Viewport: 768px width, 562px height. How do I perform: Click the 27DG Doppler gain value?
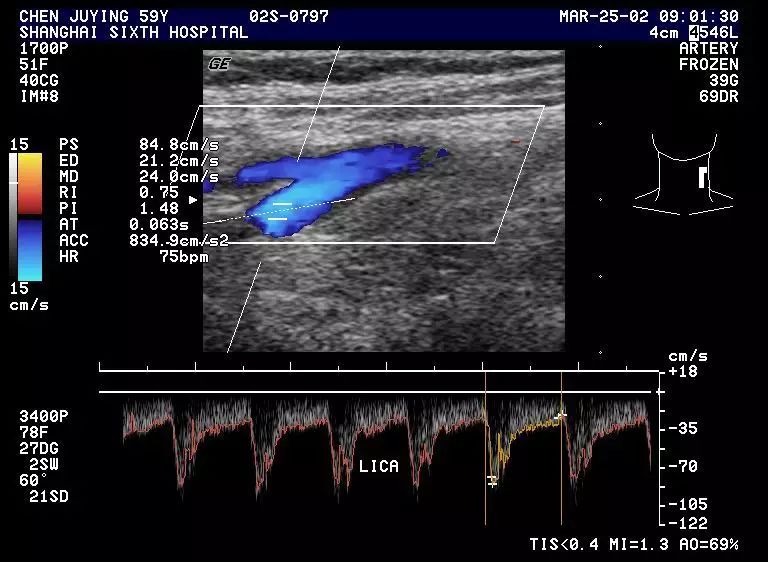(39, 448)
